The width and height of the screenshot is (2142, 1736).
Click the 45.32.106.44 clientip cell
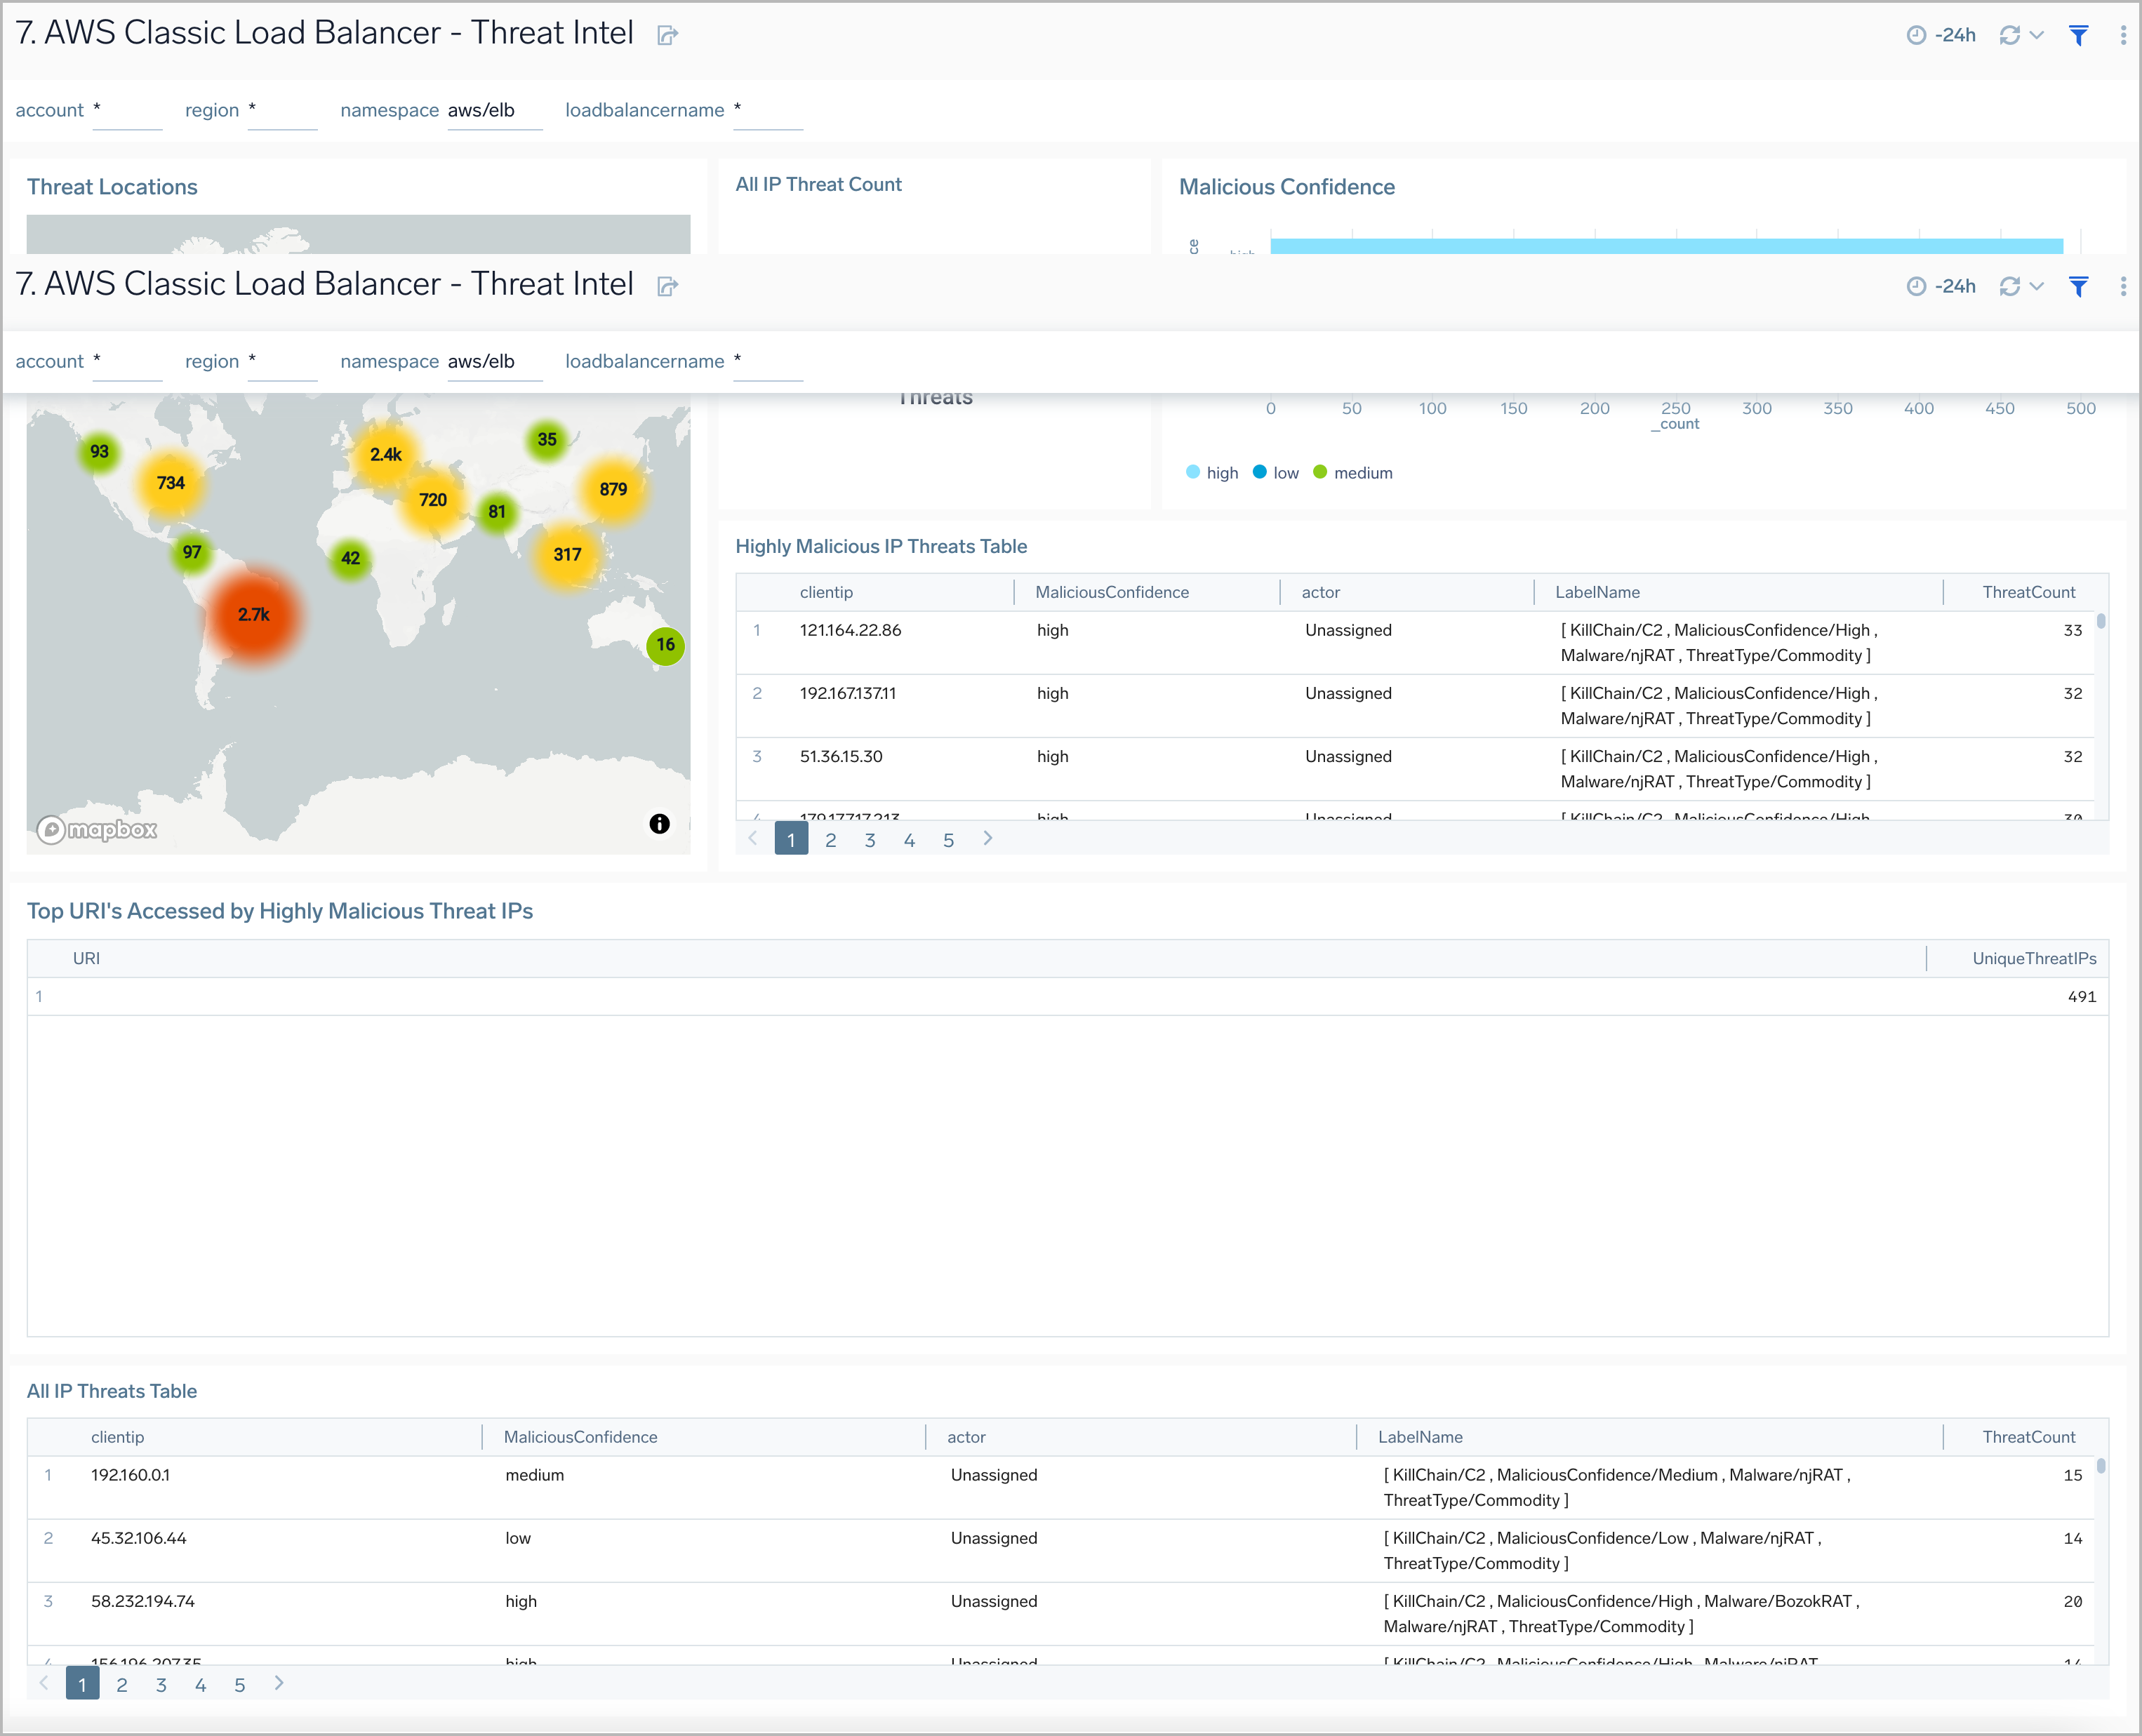coord(138,1538)
